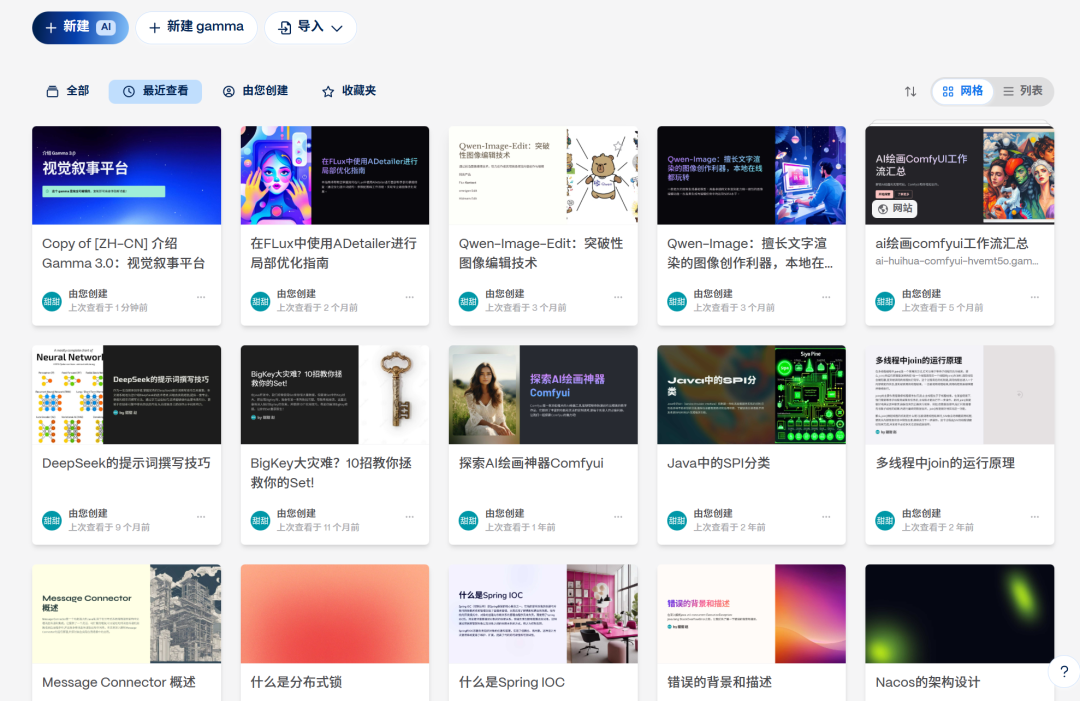Click title 什么是Spring IOC
This screenshot has width=1080, height=701.
click(512, 682)
